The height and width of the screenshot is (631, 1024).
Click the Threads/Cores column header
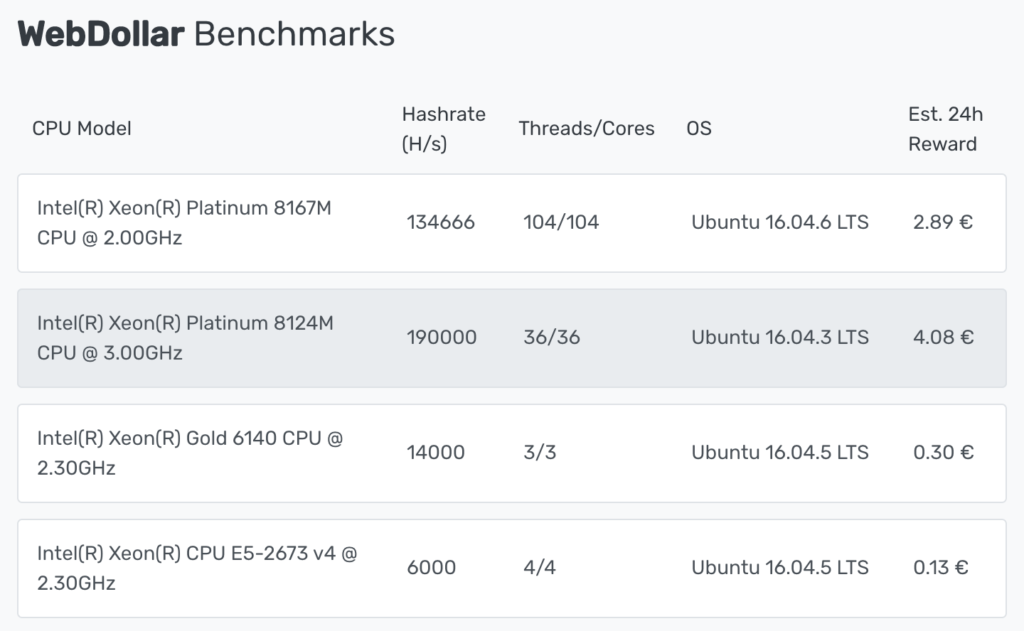(586, 129)
